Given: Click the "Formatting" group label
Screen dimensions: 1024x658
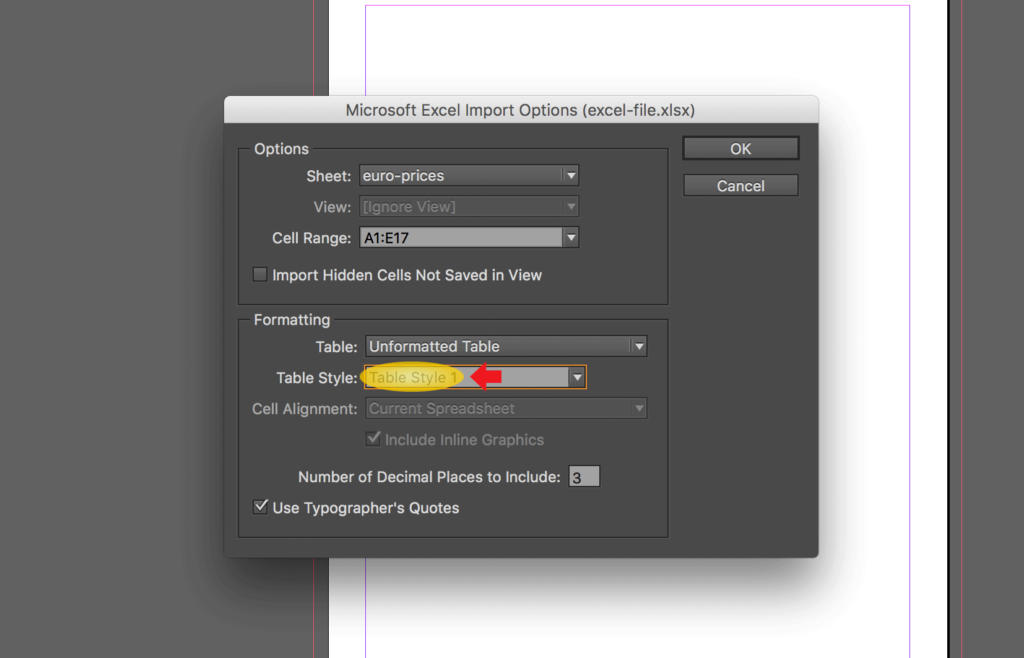Looking at the screenshot, I should (292, 320).
